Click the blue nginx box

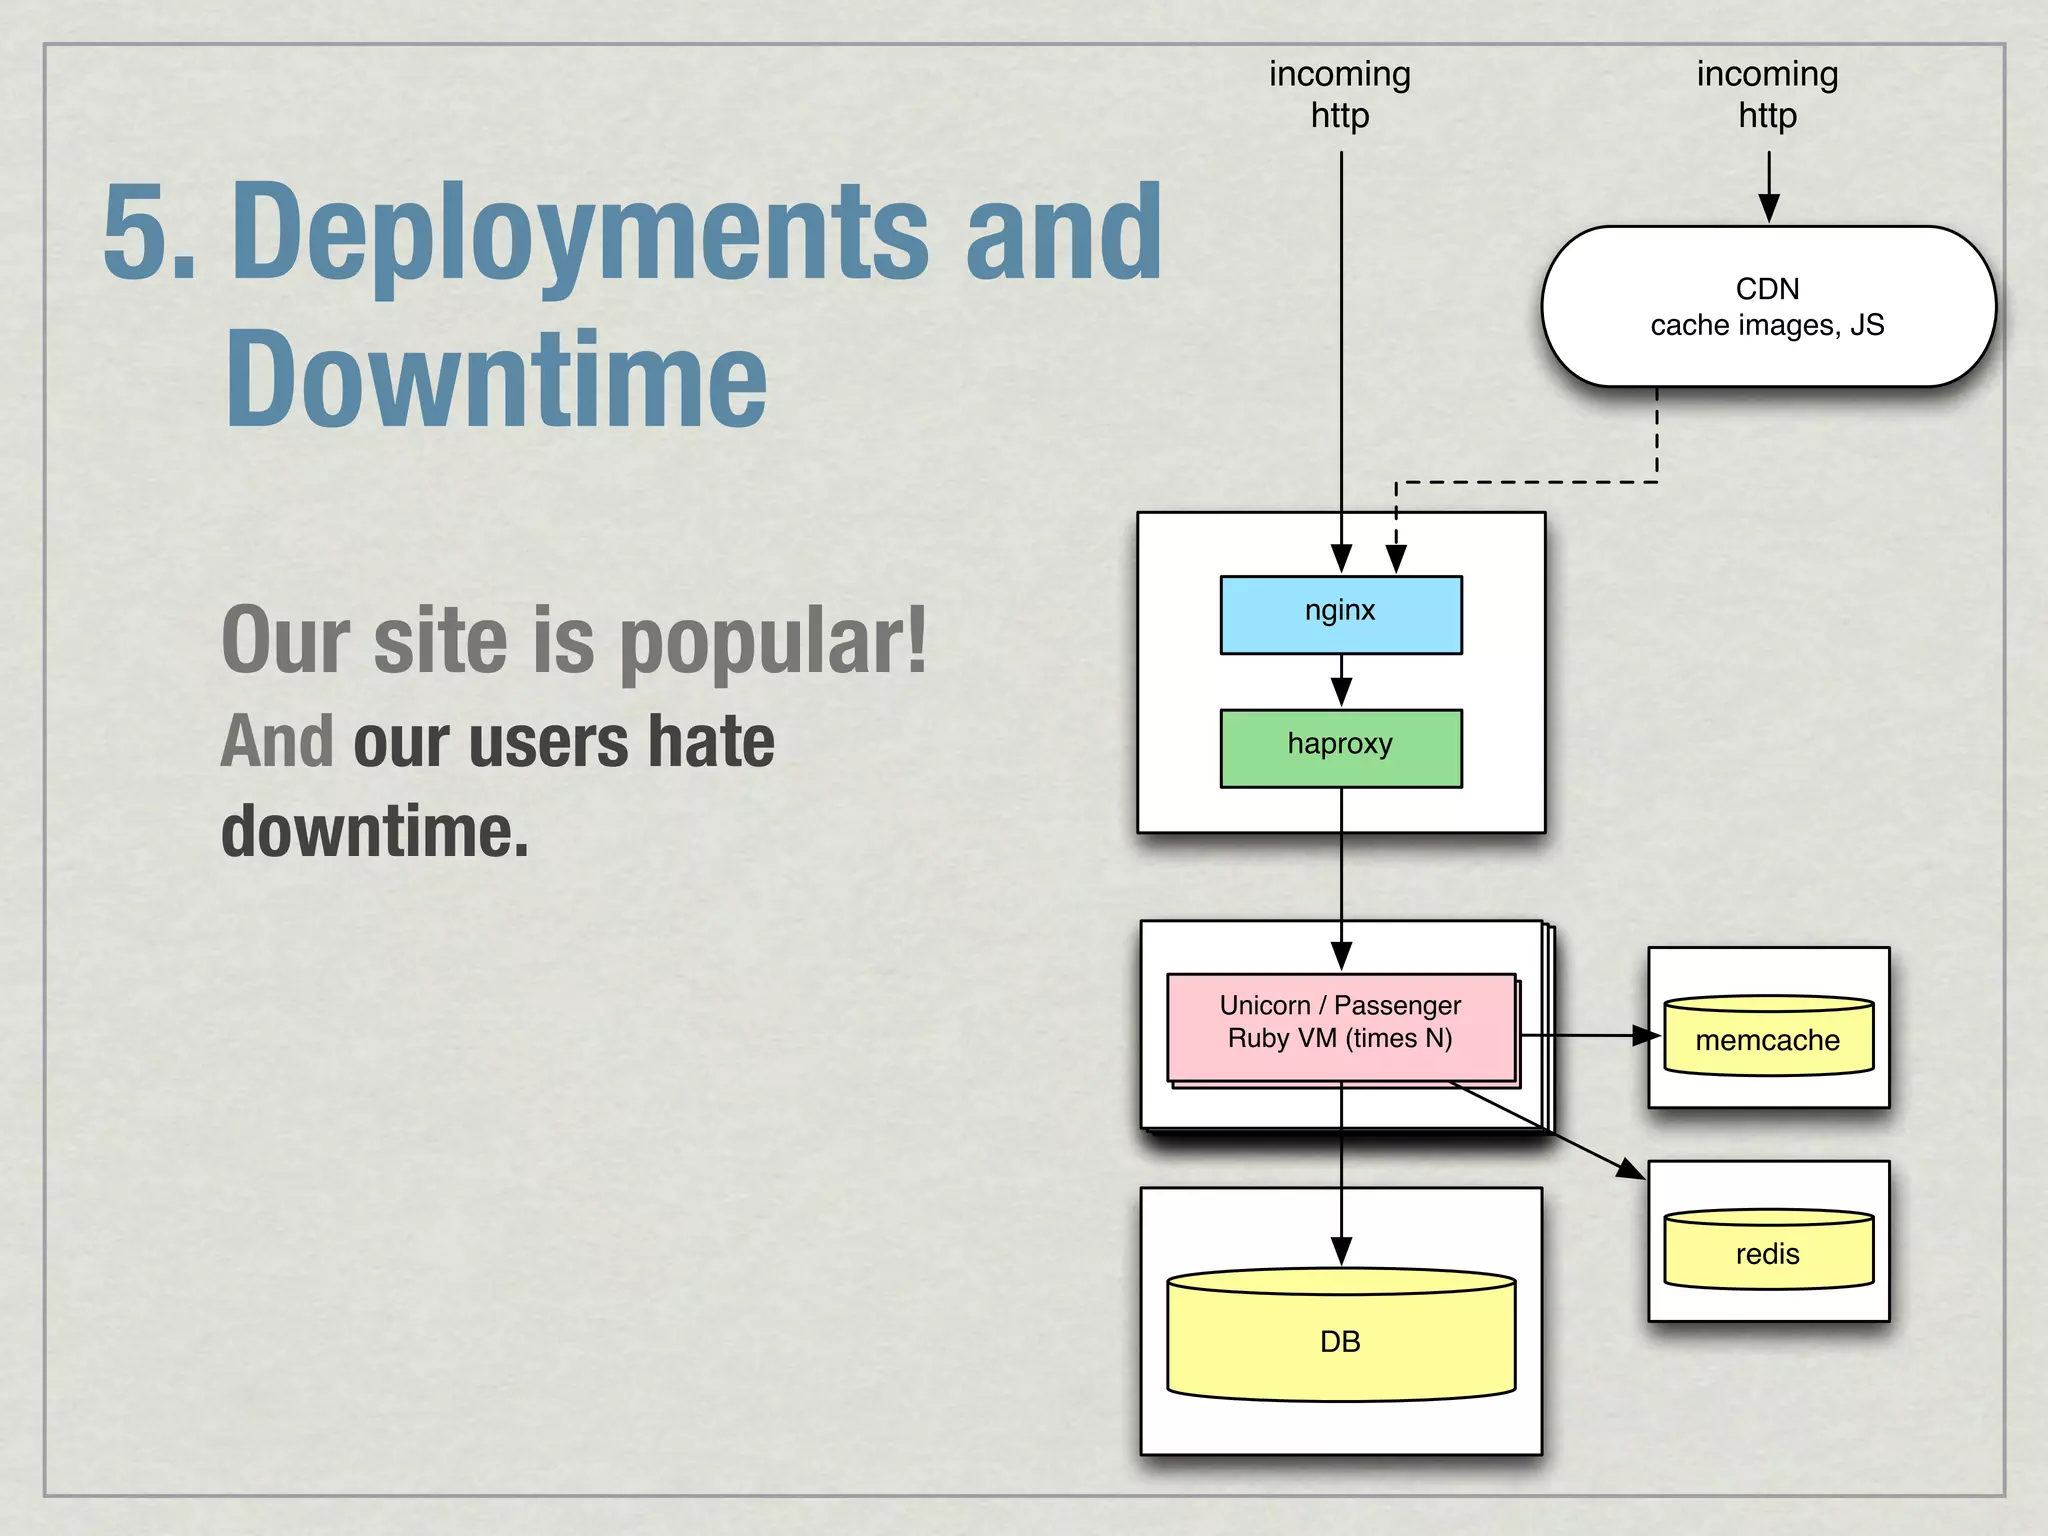(x=1340, y=614)
